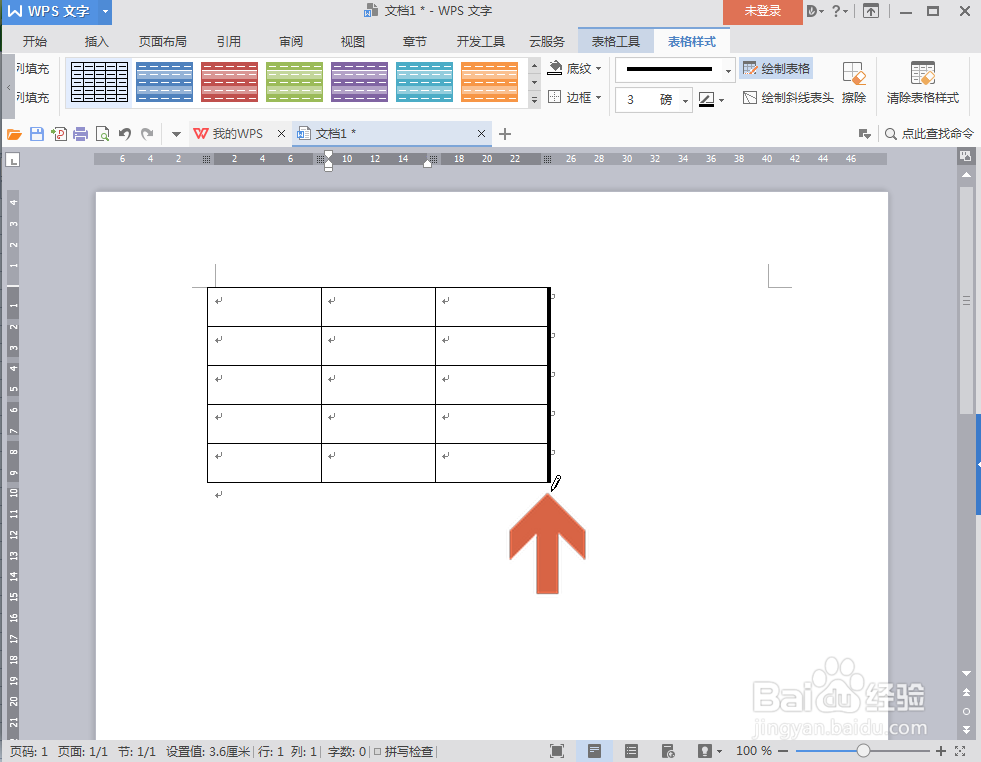Apply the red table style
This screenshot has width=981, height=762.
click(x=229, y=81)
